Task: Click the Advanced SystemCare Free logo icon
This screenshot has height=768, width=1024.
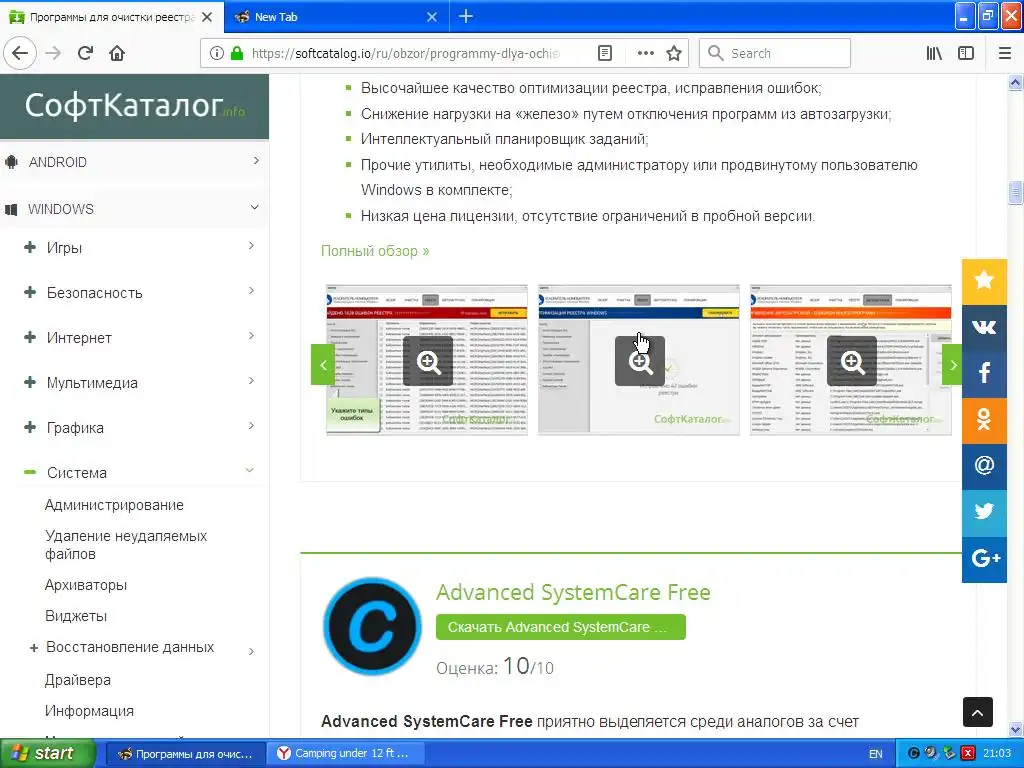Action: click(372, 626)
